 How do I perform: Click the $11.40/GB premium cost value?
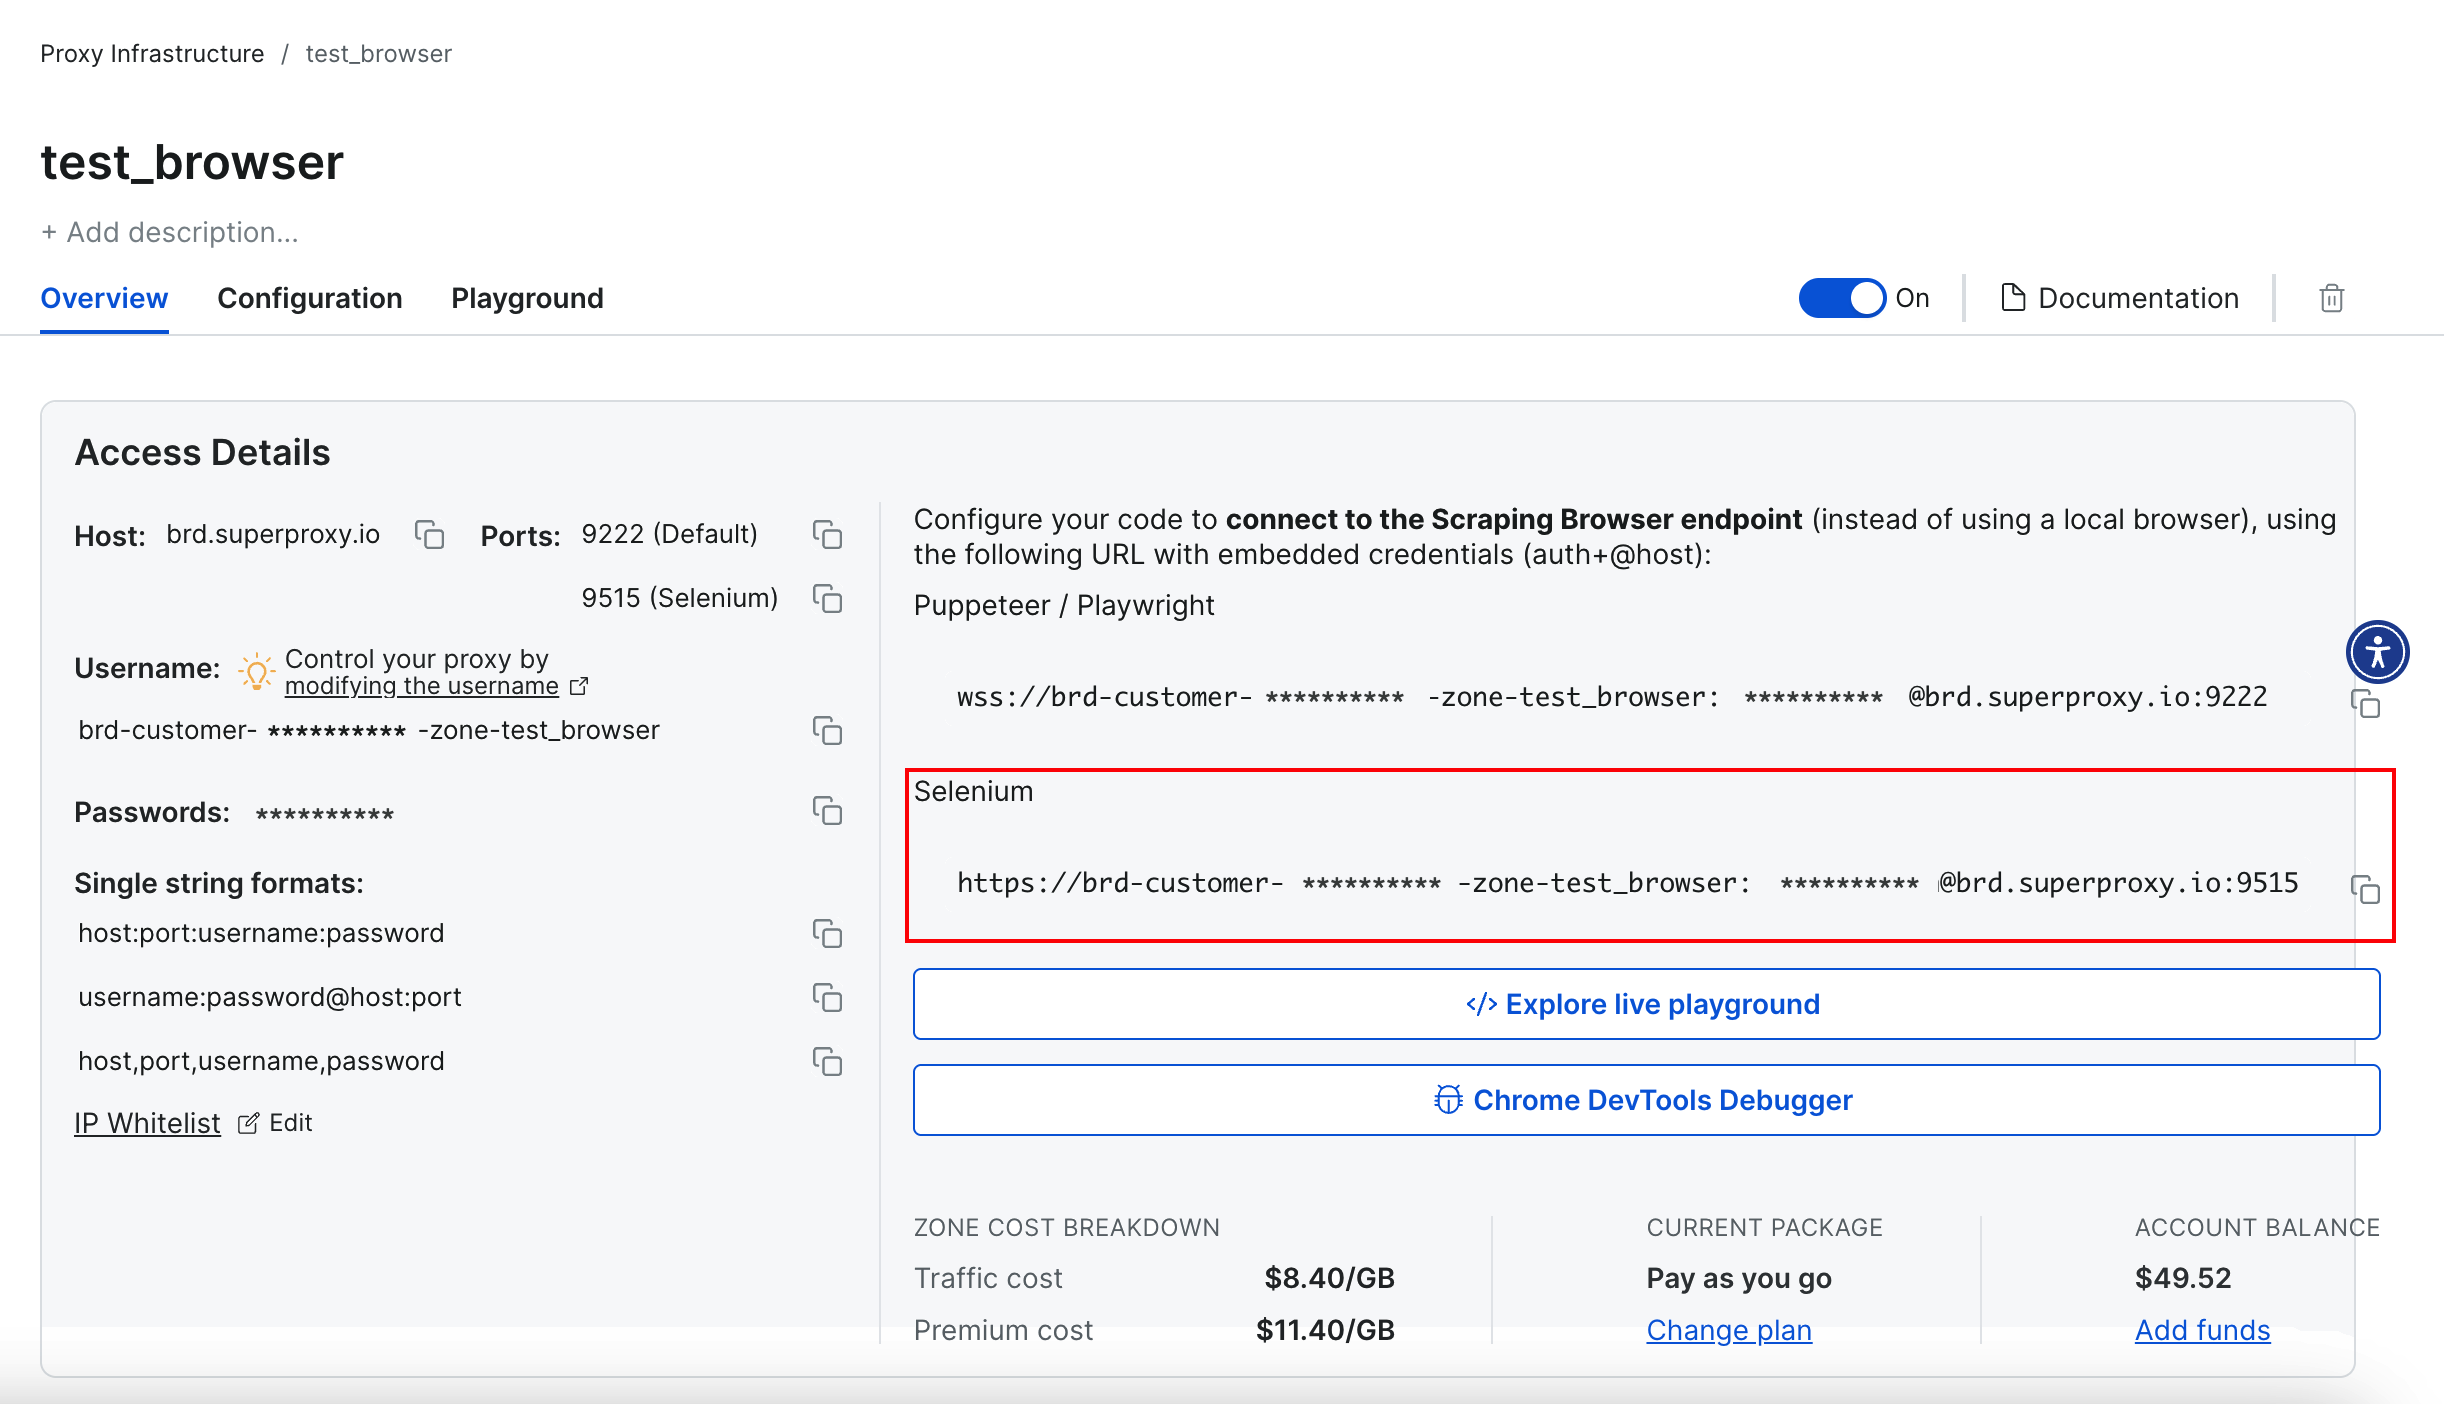pyautogui.click(x=1325, y=1330)
